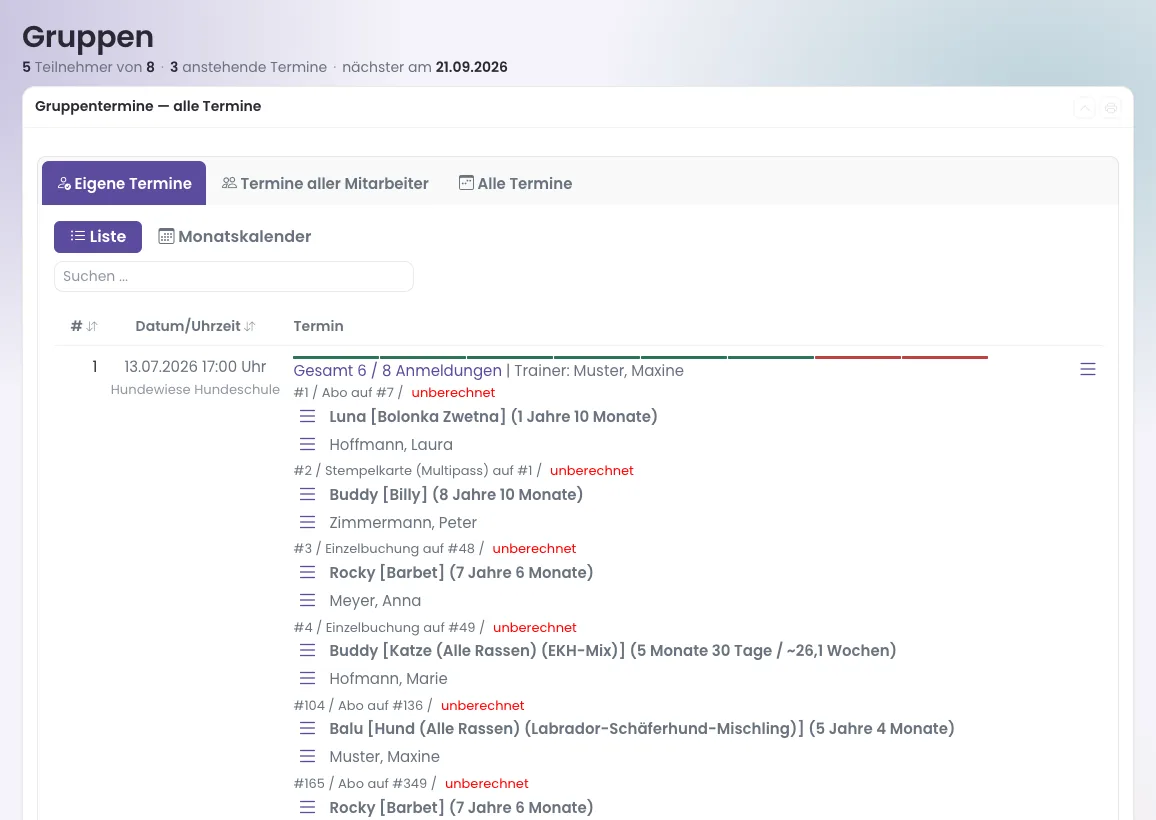Click the Buddy [Katze (Alle Rassen)] entry name
Image resolution: width=1156 pixels, height=820 pixels.
tap(613, 651)
